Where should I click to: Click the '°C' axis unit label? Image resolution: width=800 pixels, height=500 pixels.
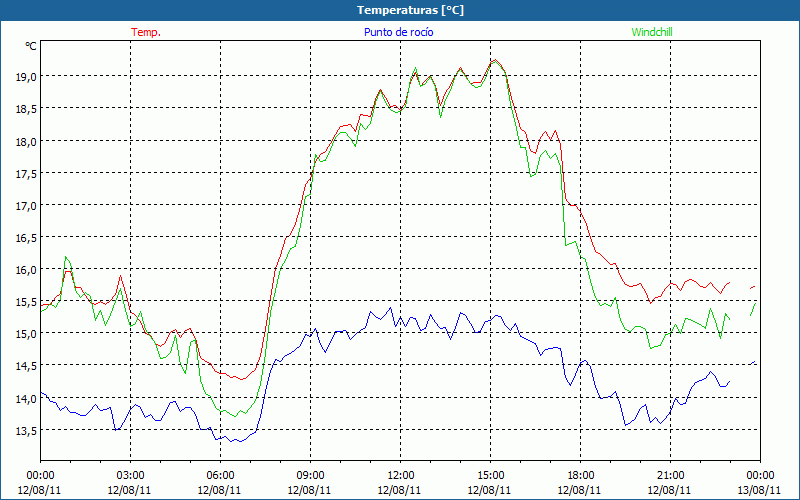(31, 46)
